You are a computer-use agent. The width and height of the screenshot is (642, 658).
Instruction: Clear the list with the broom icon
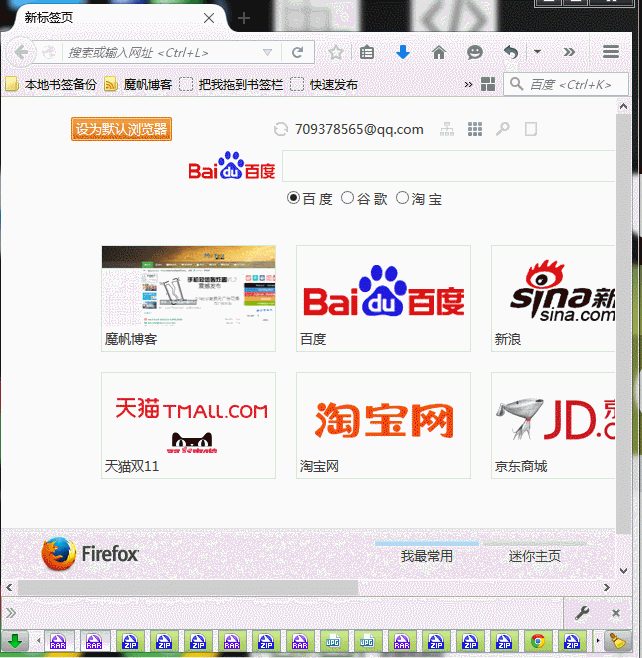[x=618, y=641]
